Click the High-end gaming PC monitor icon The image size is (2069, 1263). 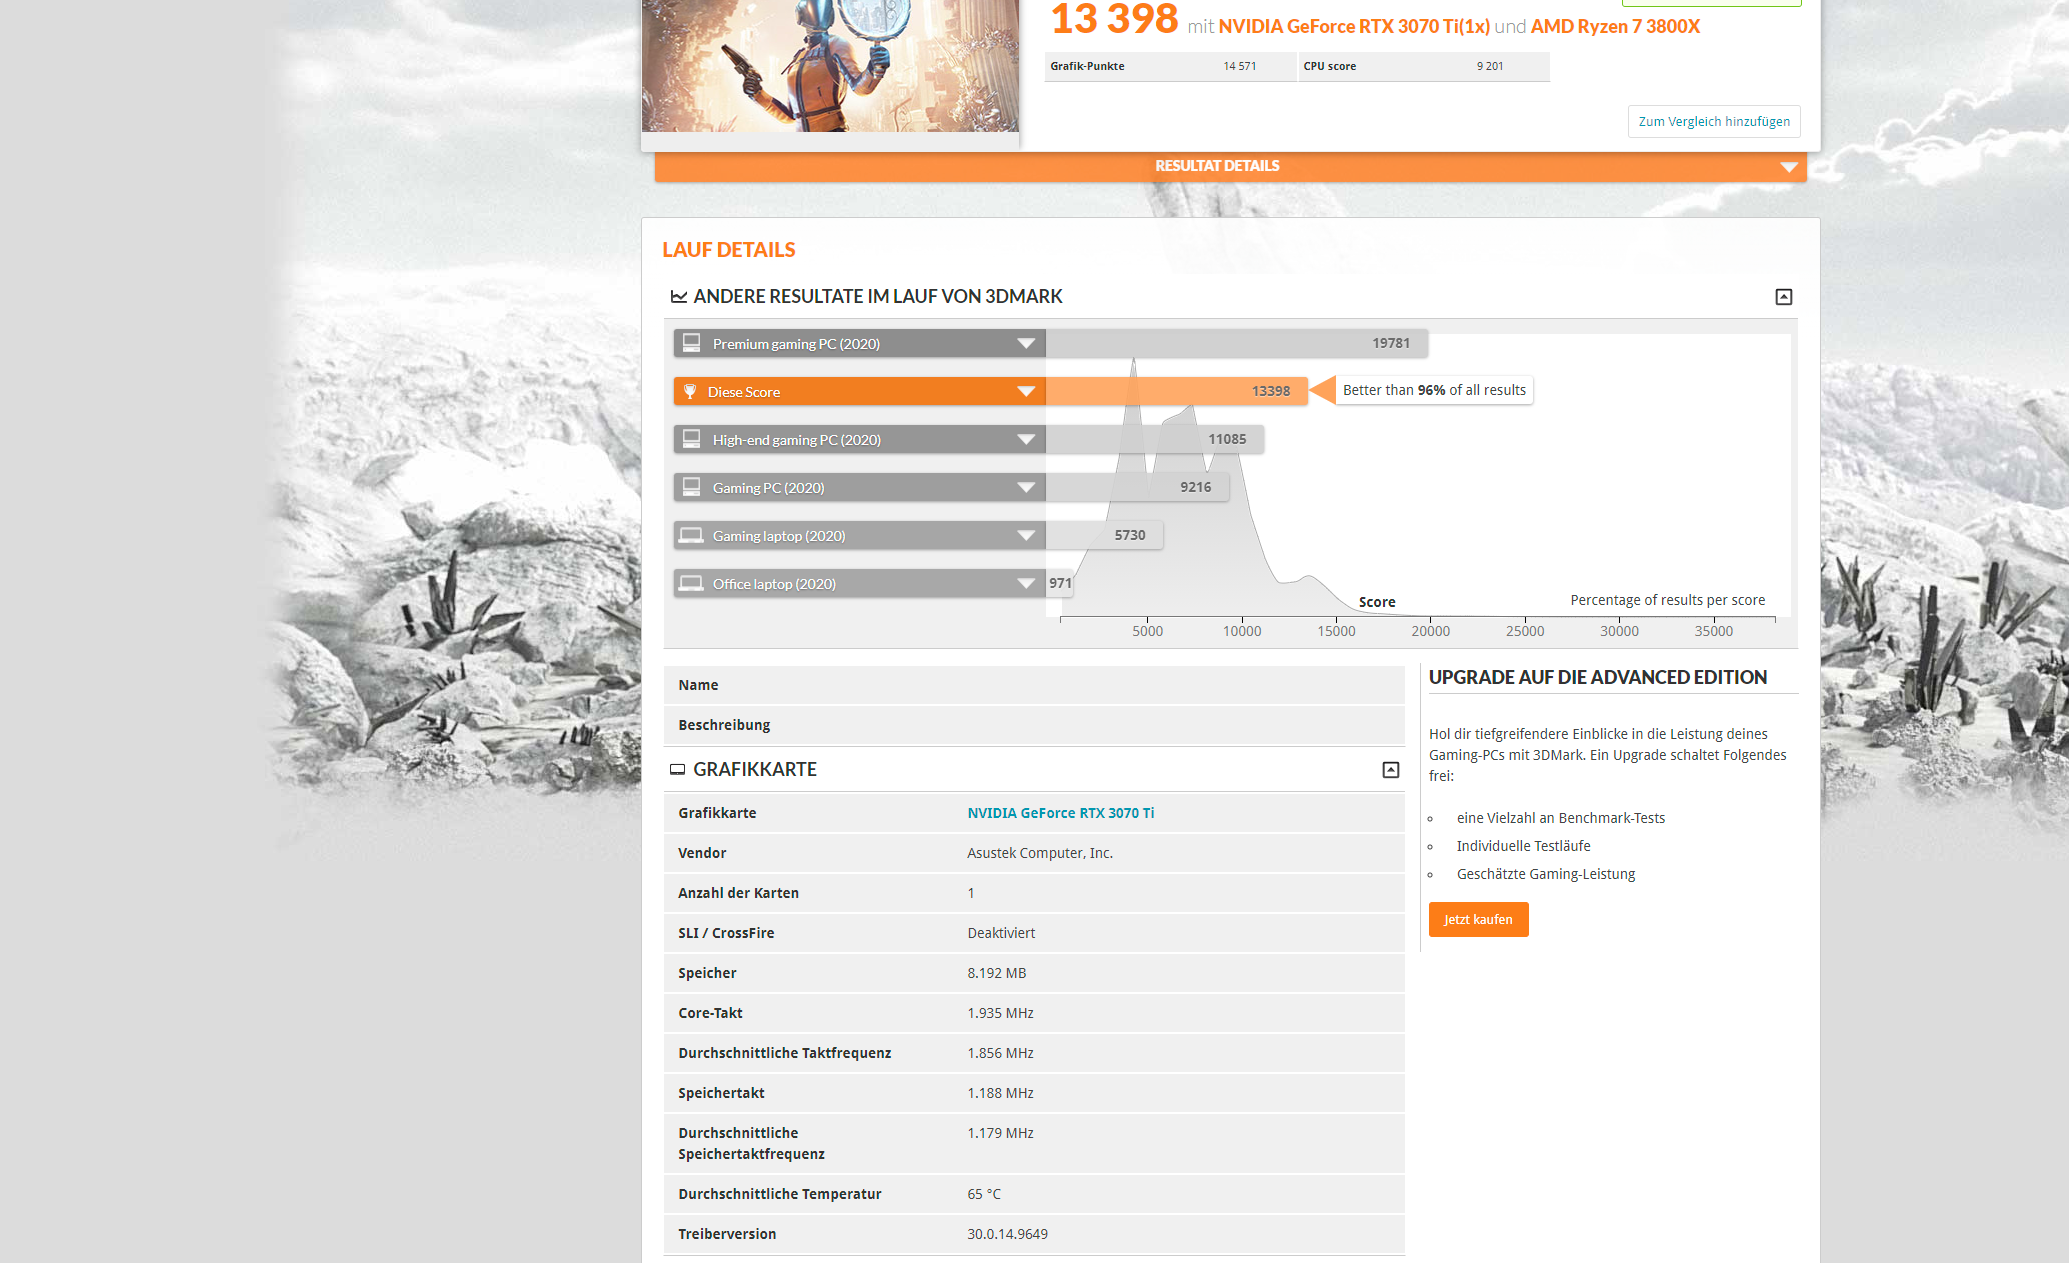(x=691, y=439)
